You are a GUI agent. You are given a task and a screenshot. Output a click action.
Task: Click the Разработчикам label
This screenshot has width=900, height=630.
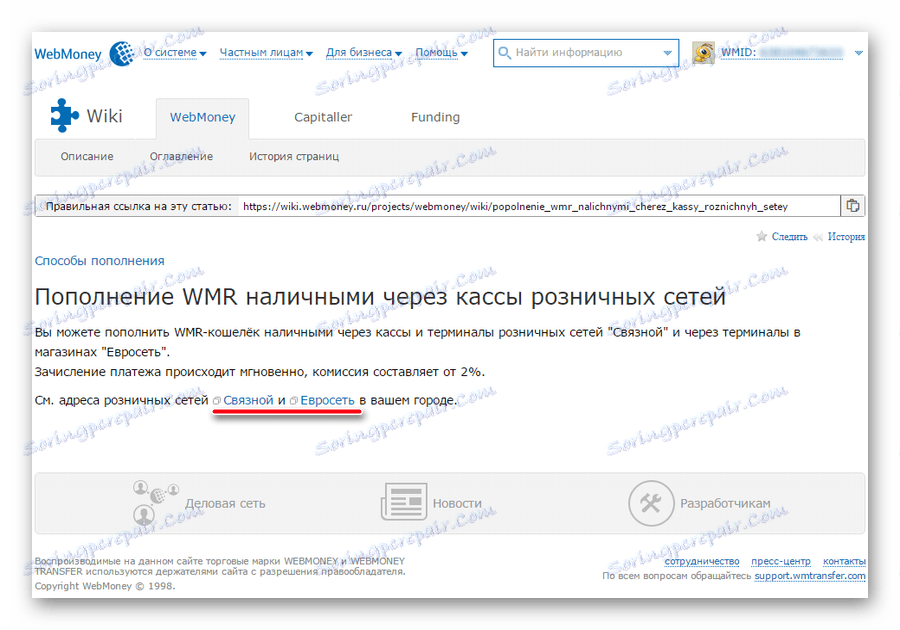[x=725, y=503]
